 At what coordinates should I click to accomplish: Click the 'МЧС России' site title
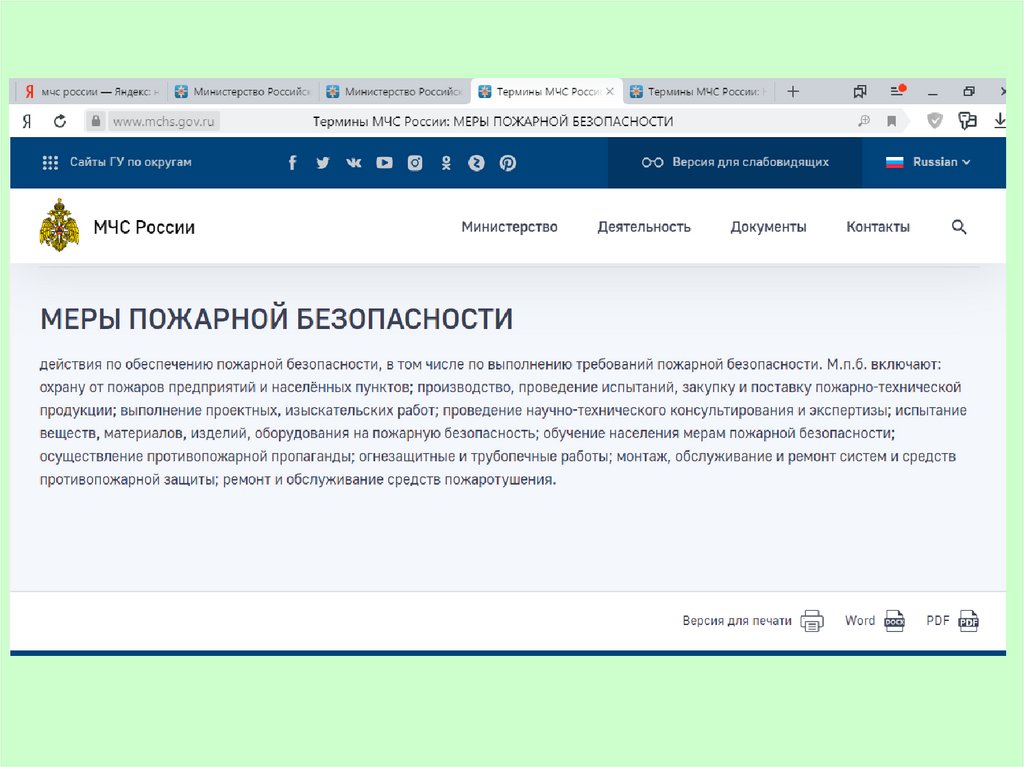(144, 227)
